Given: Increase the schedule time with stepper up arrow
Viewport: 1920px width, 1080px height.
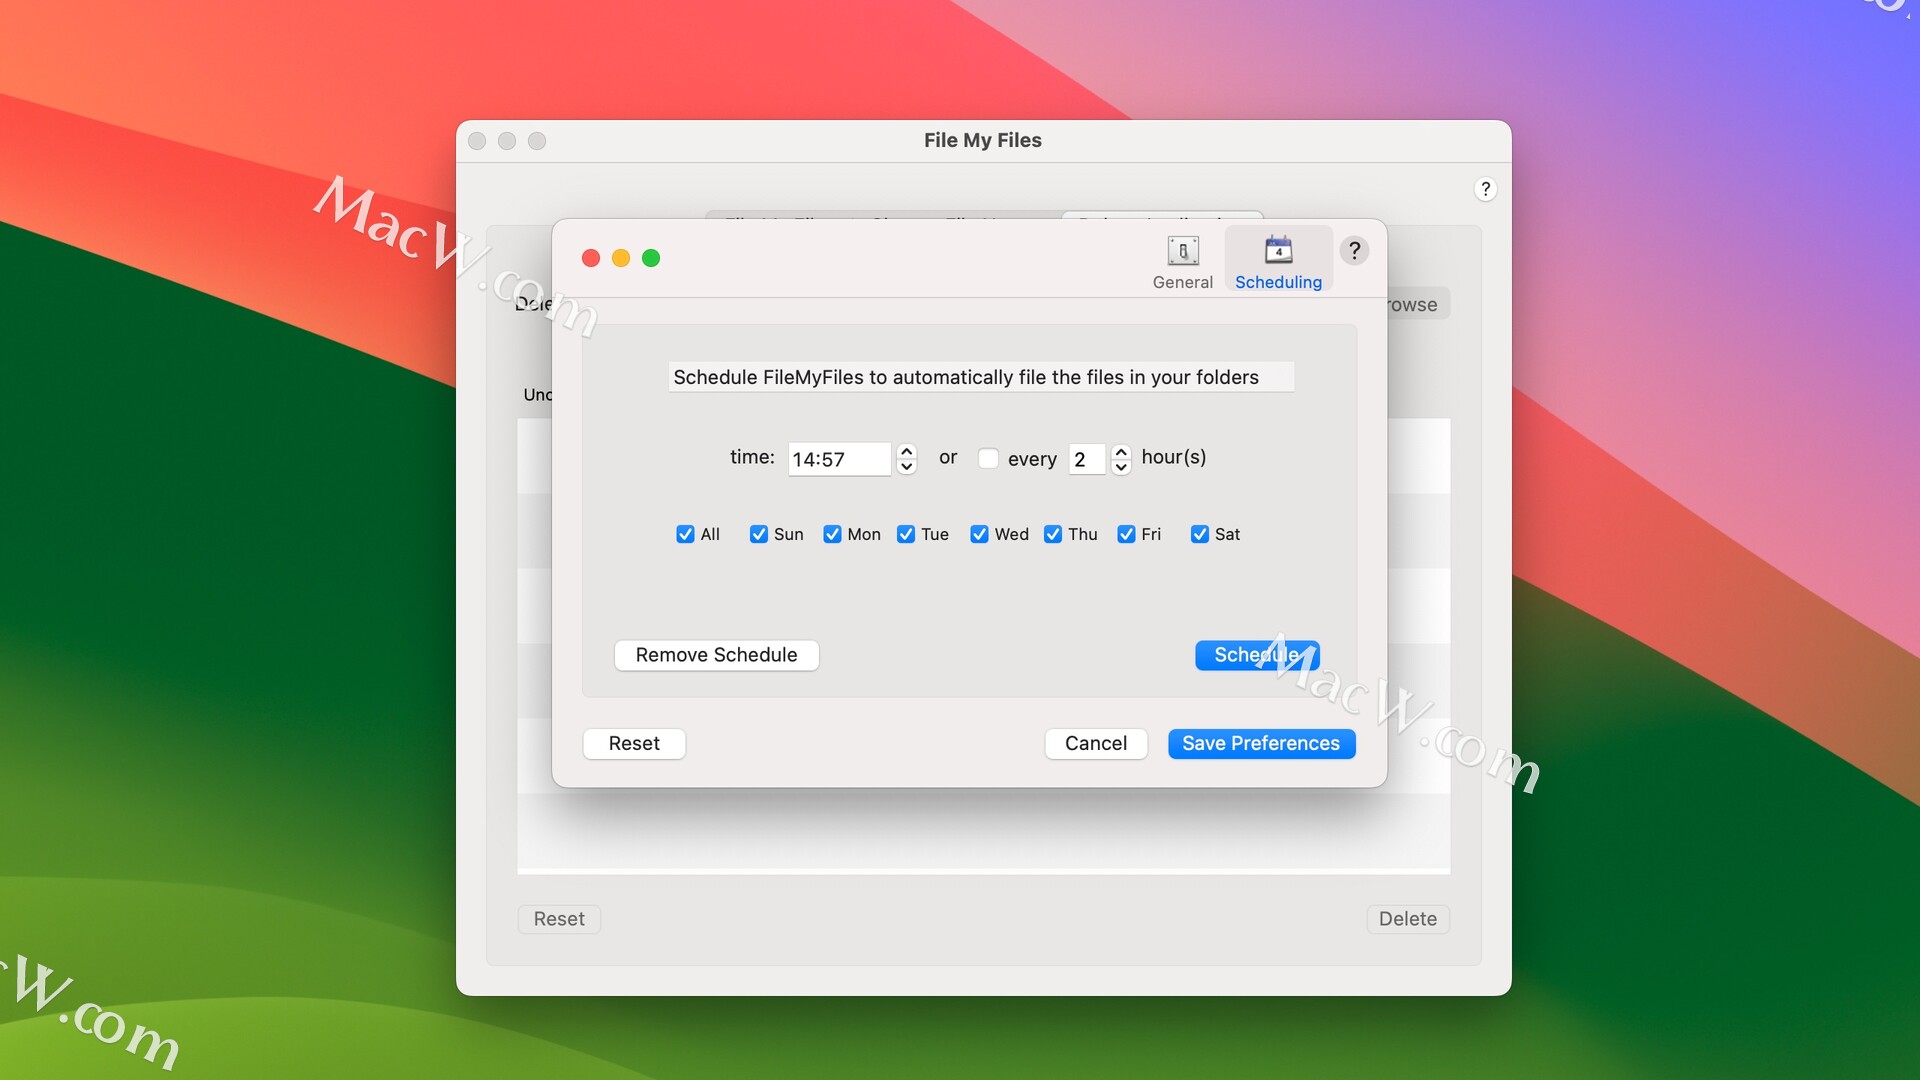Looking at the screenshot, I should point(907,451).
